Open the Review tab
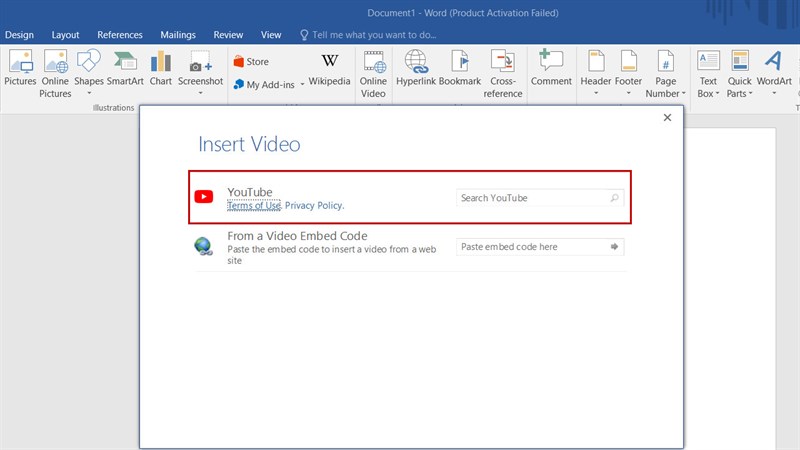 click(228, 35)
